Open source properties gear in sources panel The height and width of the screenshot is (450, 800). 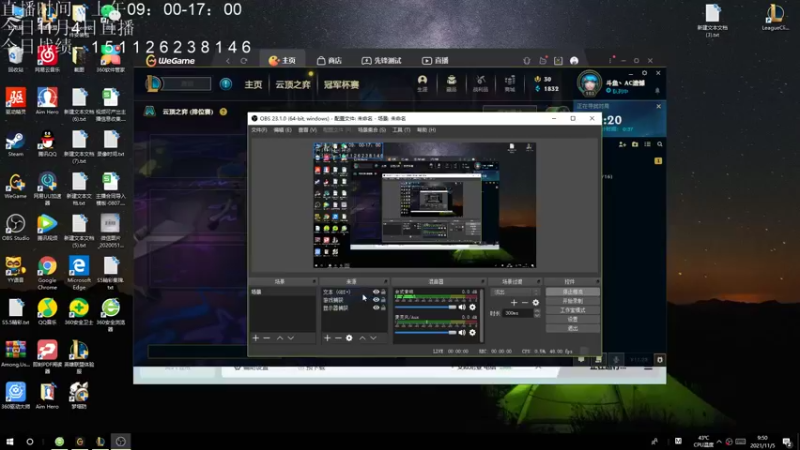point(349,338)
